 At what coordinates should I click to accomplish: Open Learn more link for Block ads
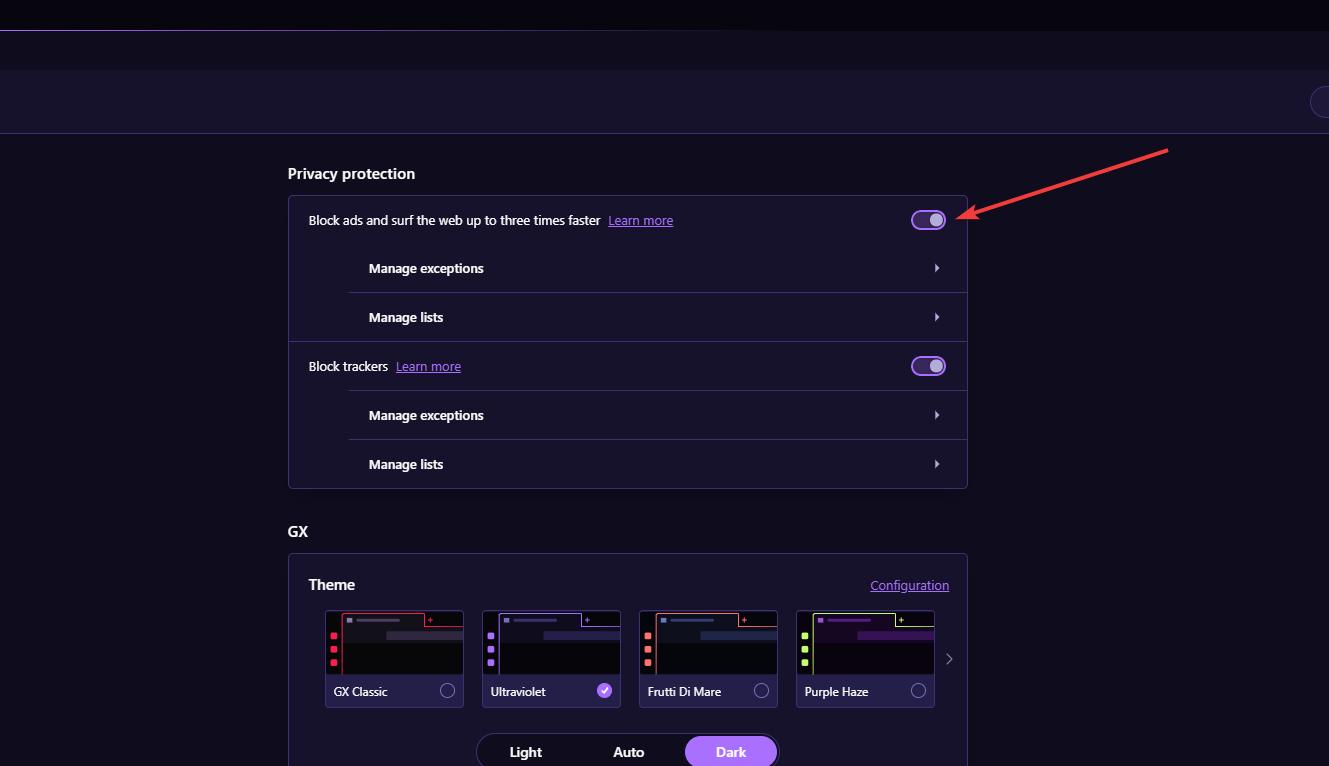tap(640, 221)
